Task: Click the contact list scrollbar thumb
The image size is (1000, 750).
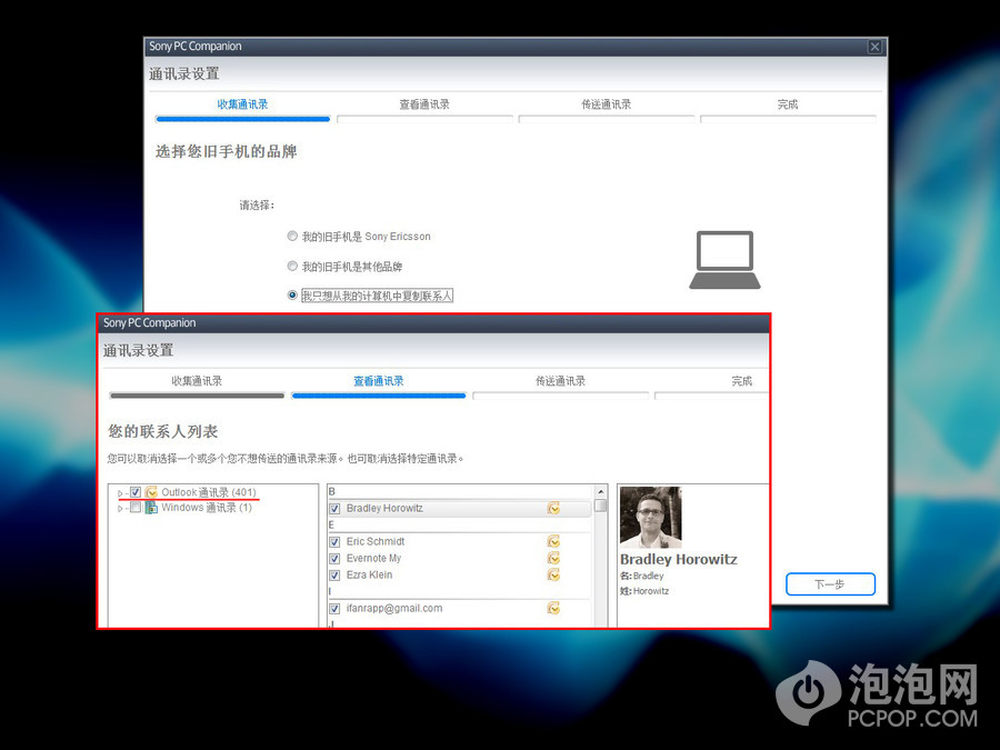Action: click(x=600, y=506)
